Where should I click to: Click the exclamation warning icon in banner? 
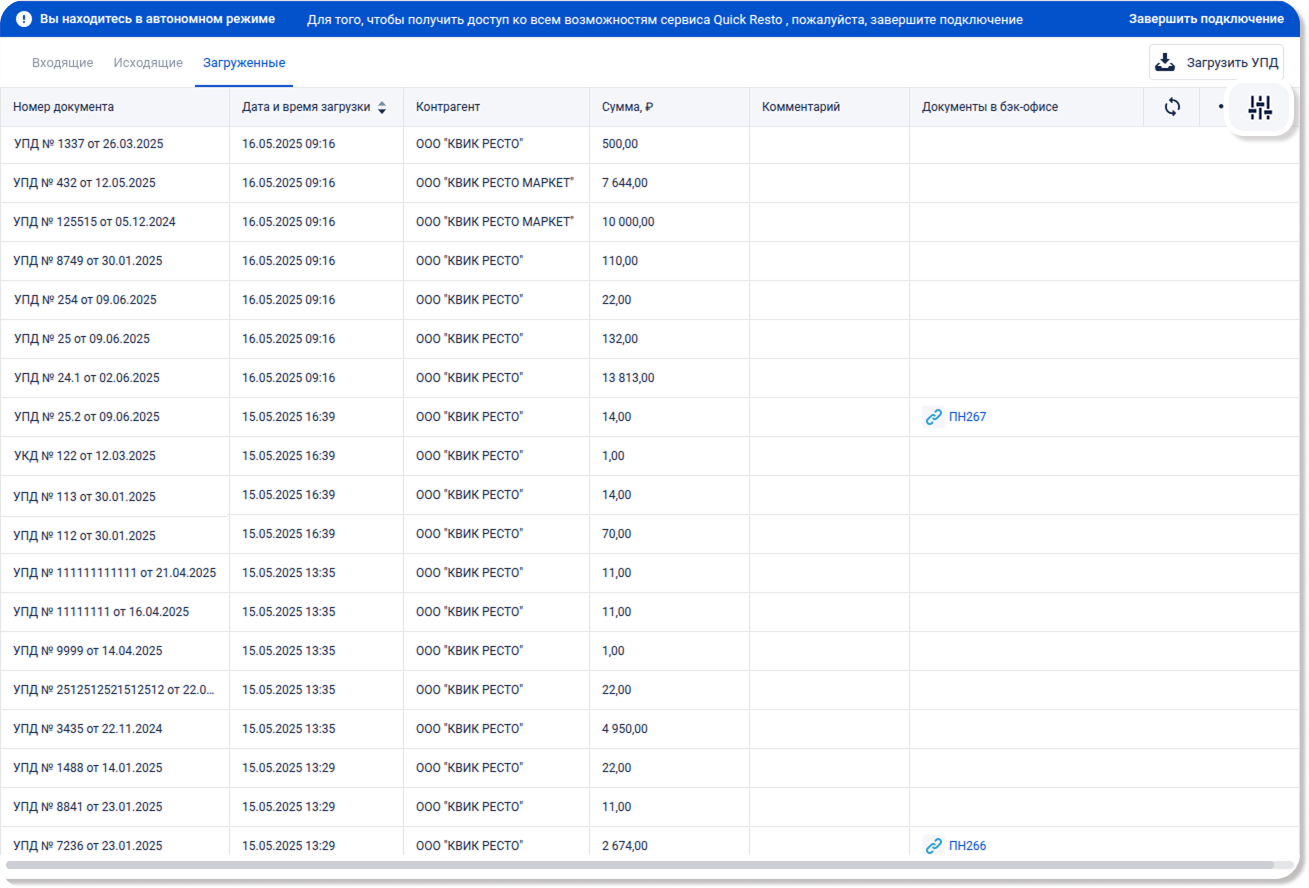[x=24, y=19]
